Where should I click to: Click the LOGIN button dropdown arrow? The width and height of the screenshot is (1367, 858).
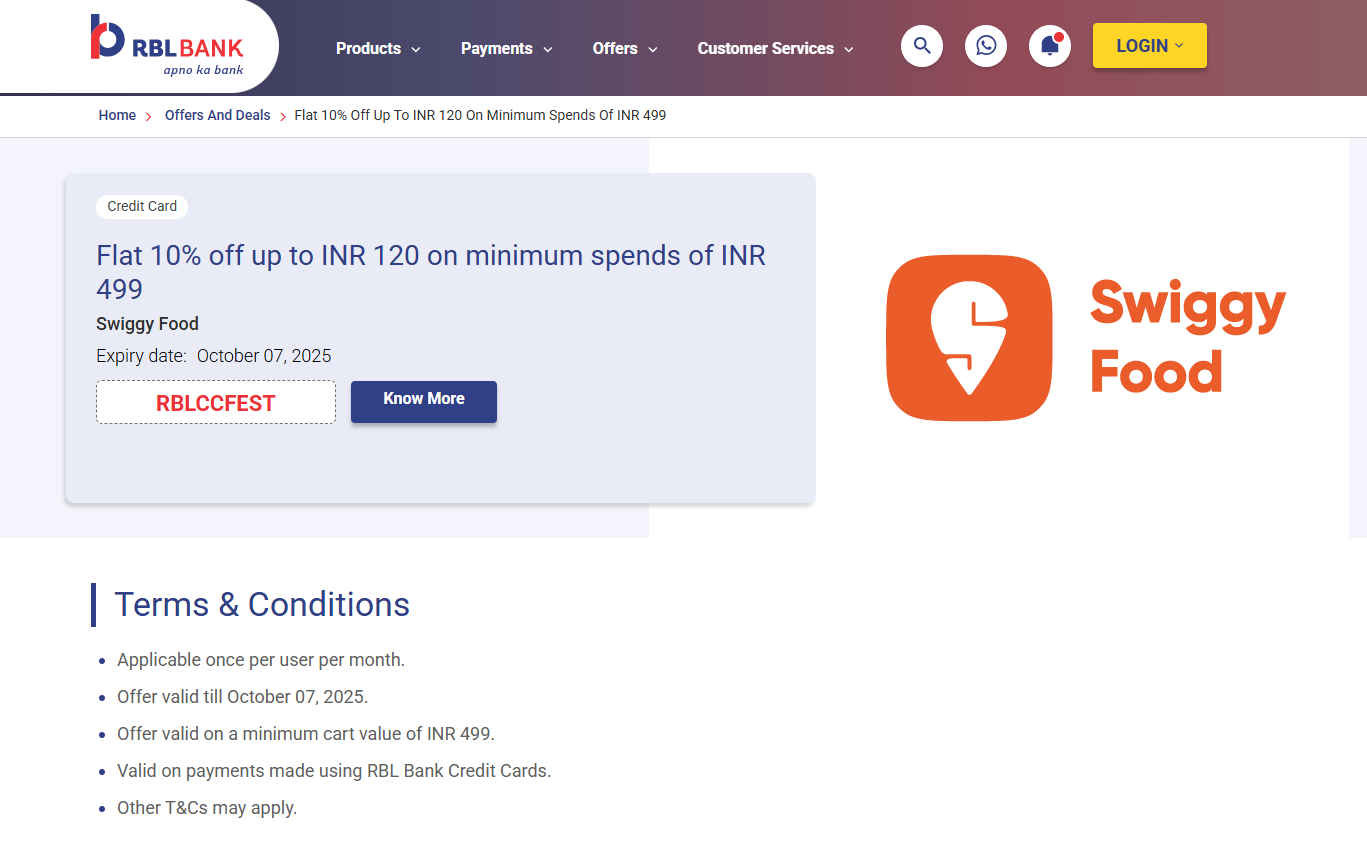pos(1179,46)
